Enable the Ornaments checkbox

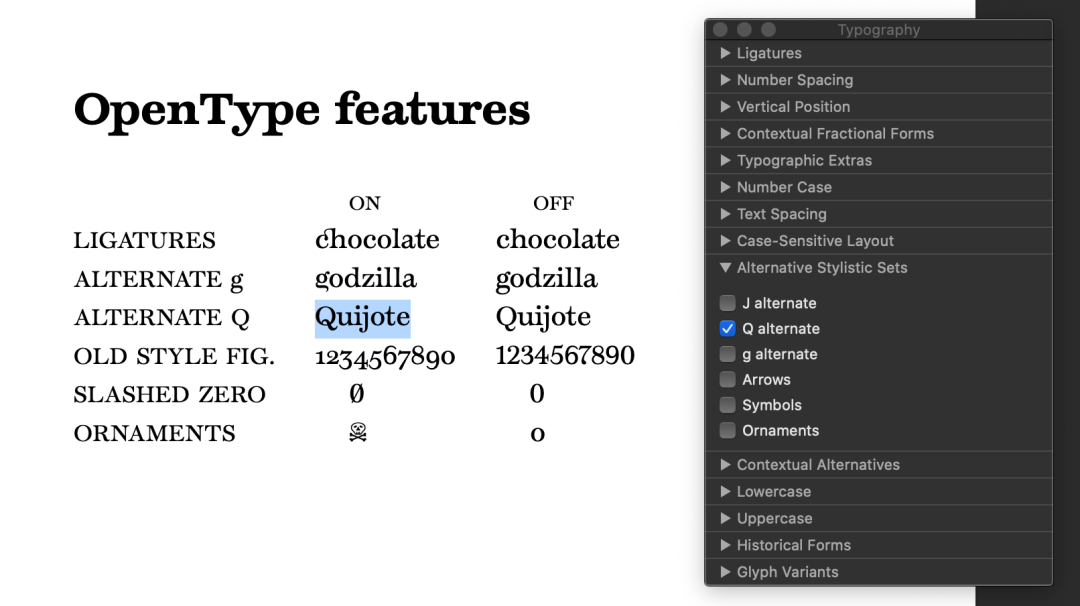pyautogui.click(x=728, y=431)
